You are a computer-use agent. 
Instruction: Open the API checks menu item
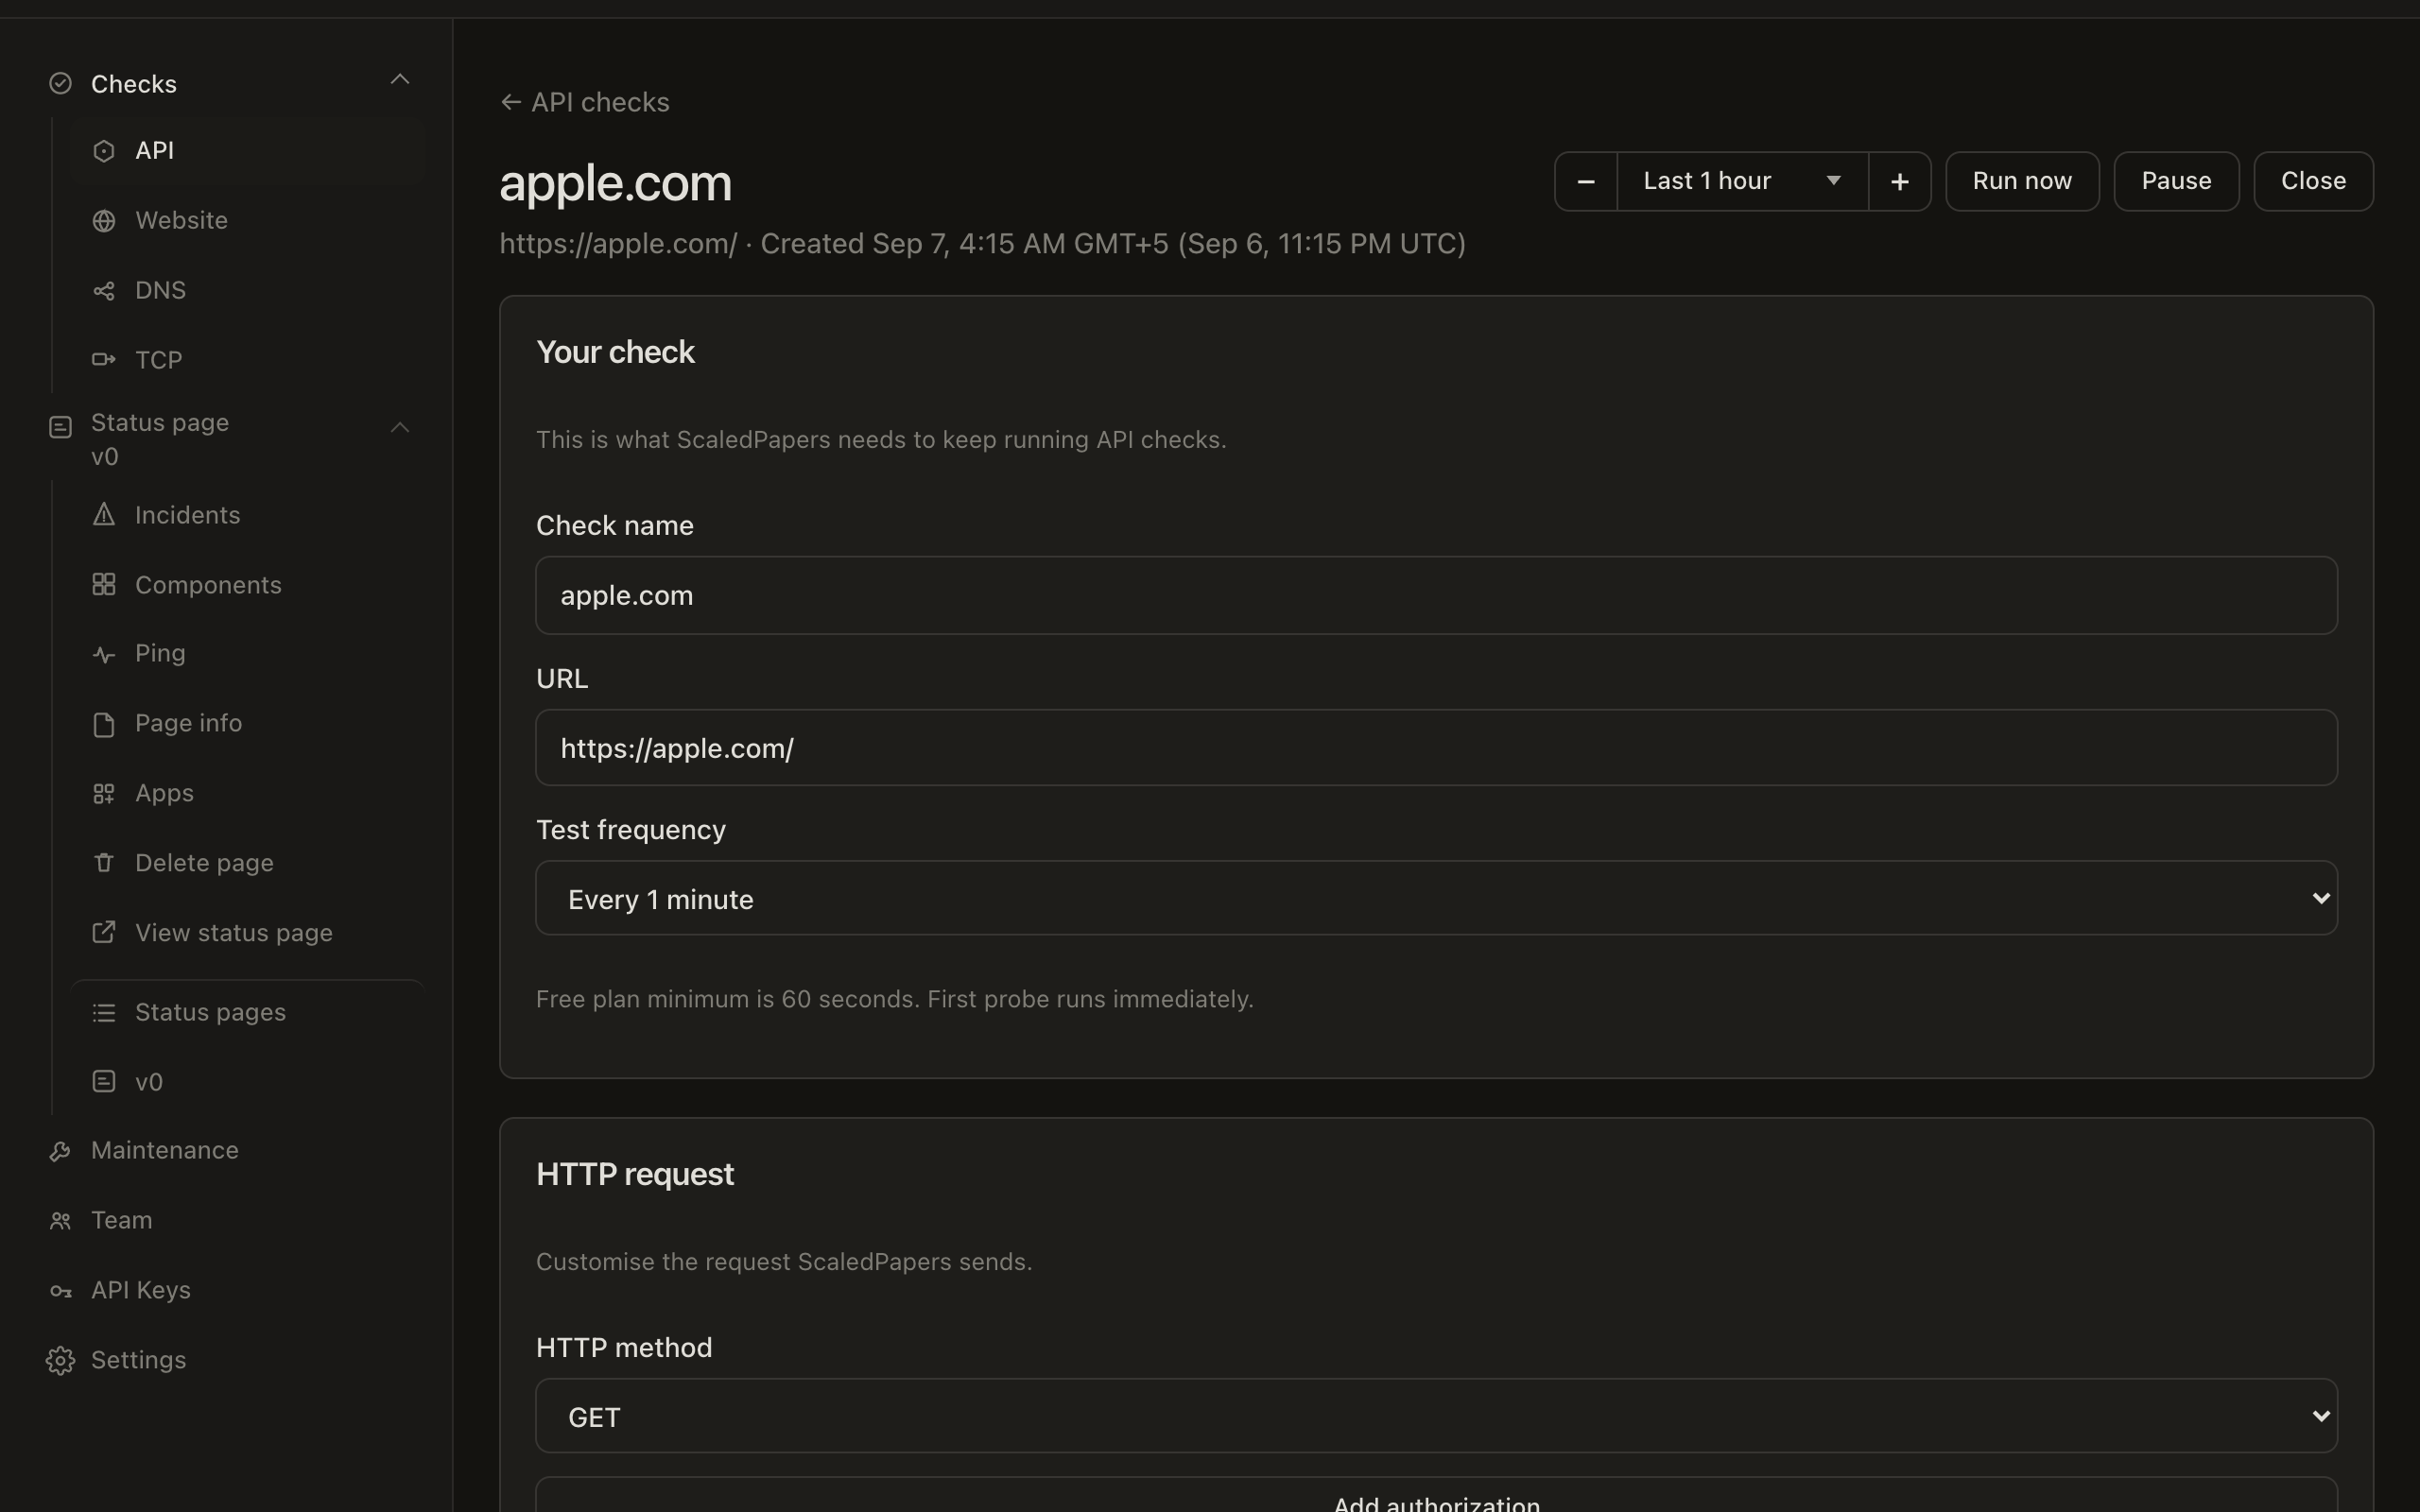(248, 151)
